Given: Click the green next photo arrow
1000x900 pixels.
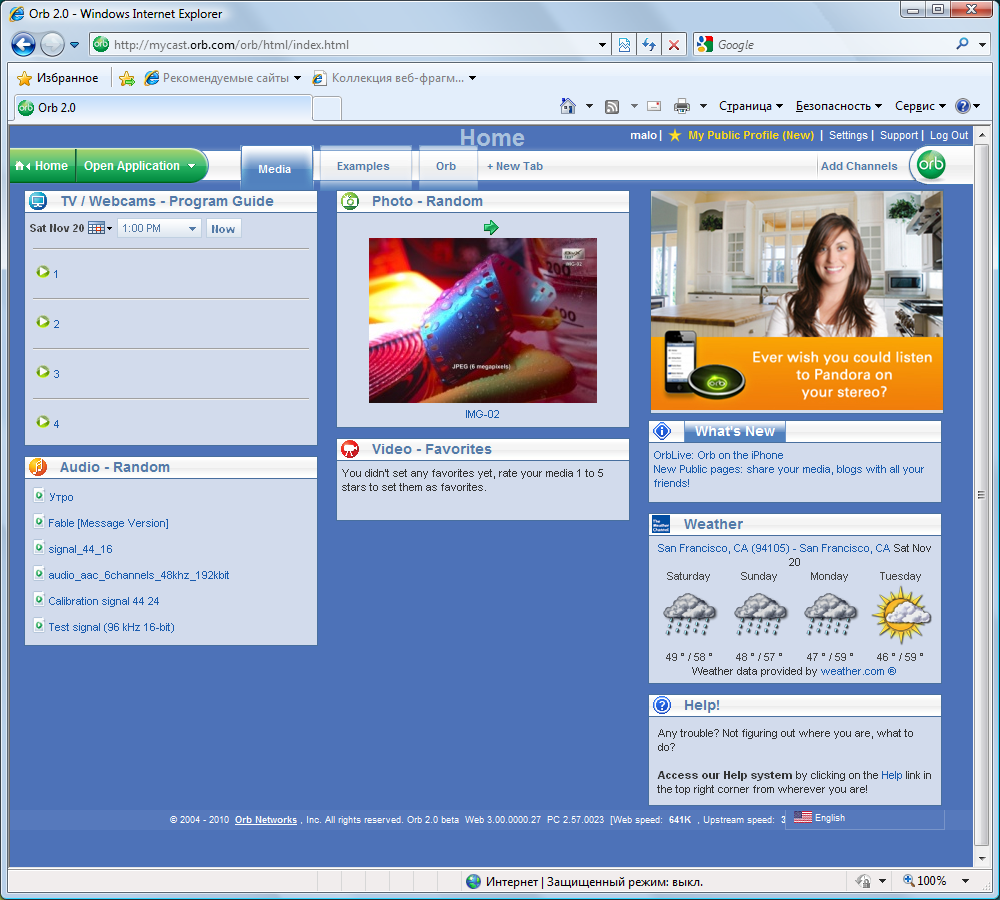Looking at the screenshot, I should pyautogui.click(x=491, y=227).
